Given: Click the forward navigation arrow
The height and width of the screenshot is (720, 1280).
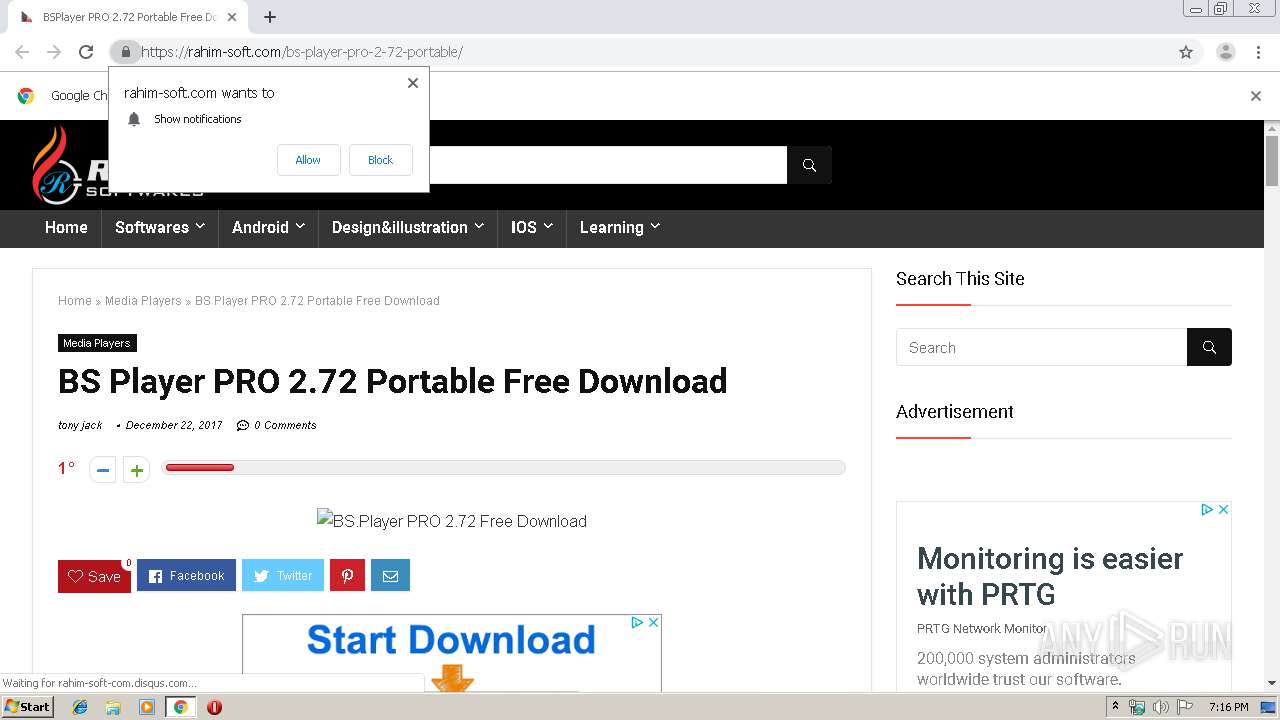Looking at the screenshot, I should coord(54,52).
